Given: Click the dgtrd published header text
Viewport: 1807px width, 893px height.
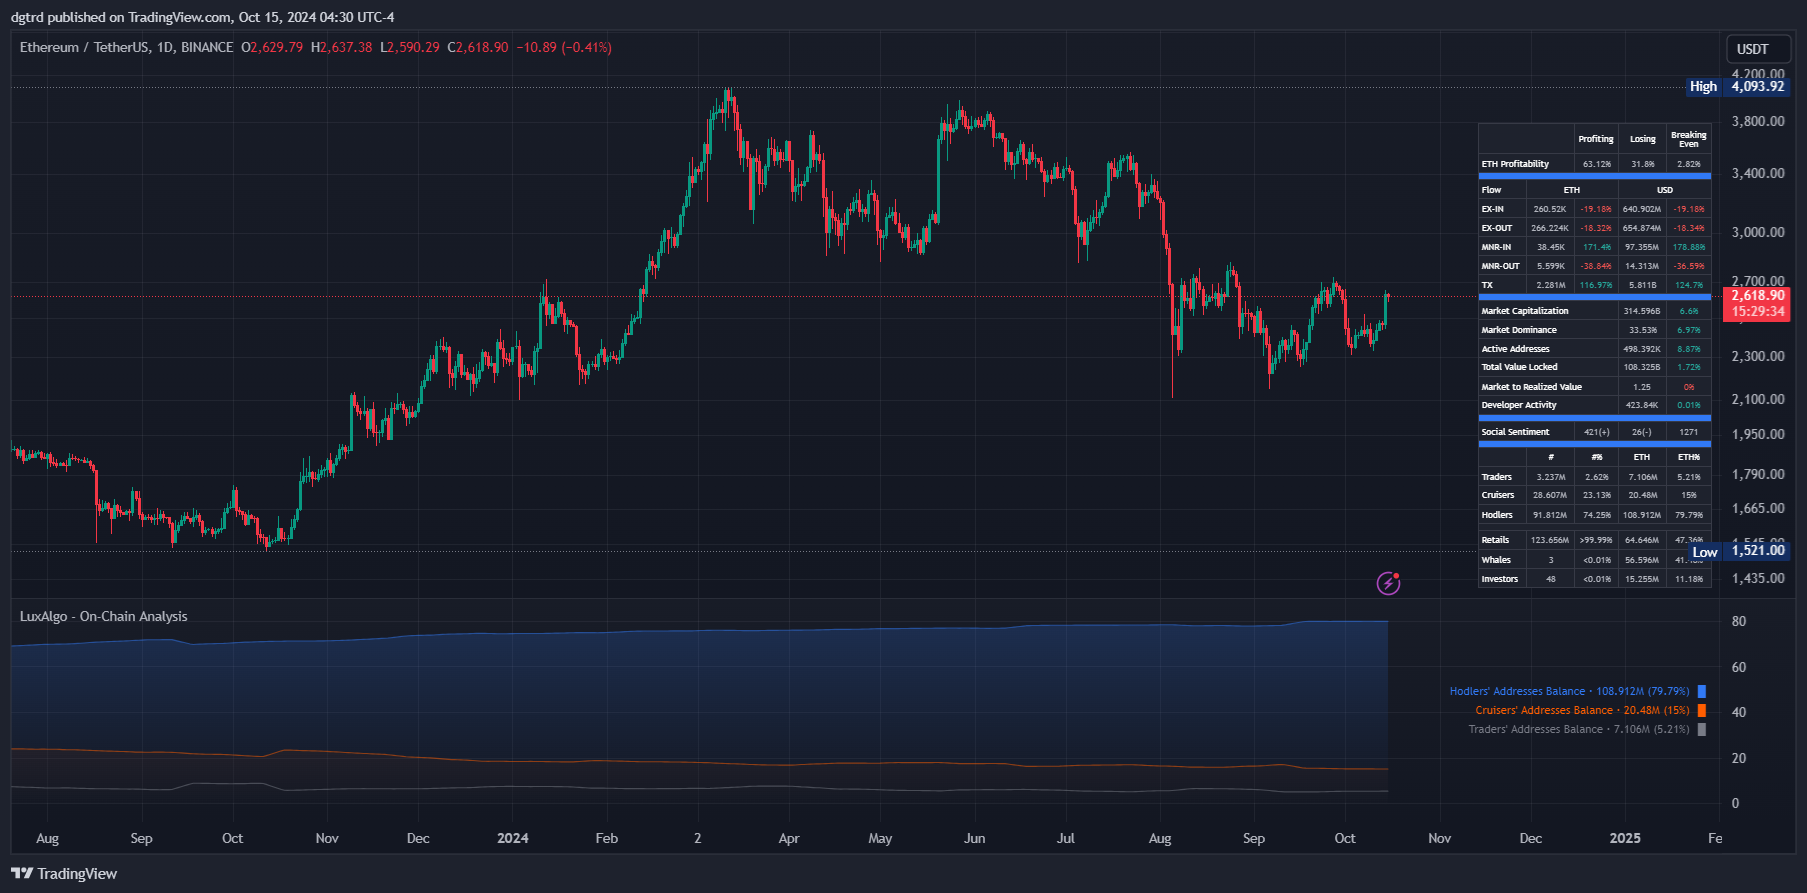Looking at the screenshot, I should (202, 17).
